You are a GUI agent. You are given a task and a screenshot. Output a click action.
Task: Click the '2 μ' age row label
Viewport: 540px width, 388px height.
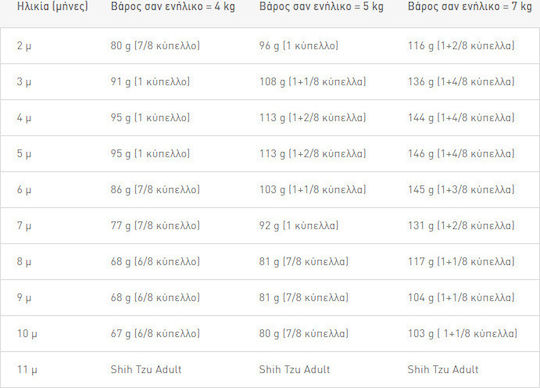[x=24, y=46]
